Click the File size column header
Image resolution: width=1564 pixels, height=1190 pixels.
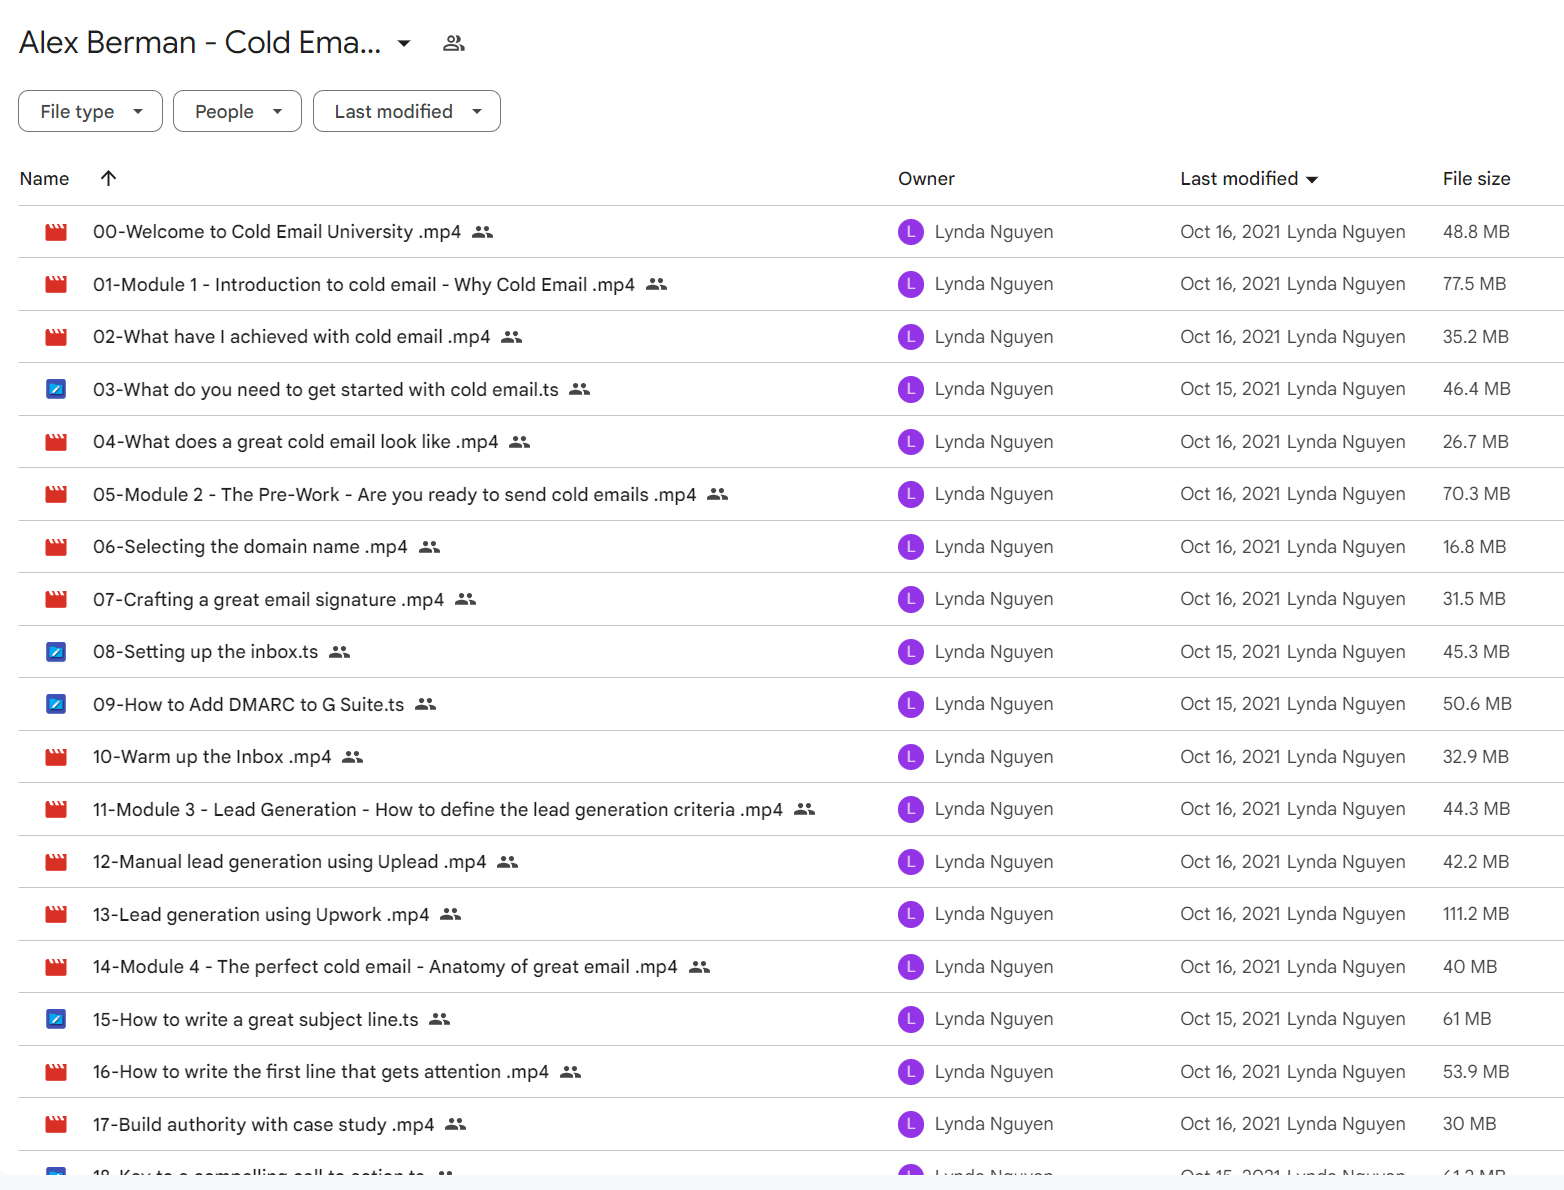[1476, 179]
